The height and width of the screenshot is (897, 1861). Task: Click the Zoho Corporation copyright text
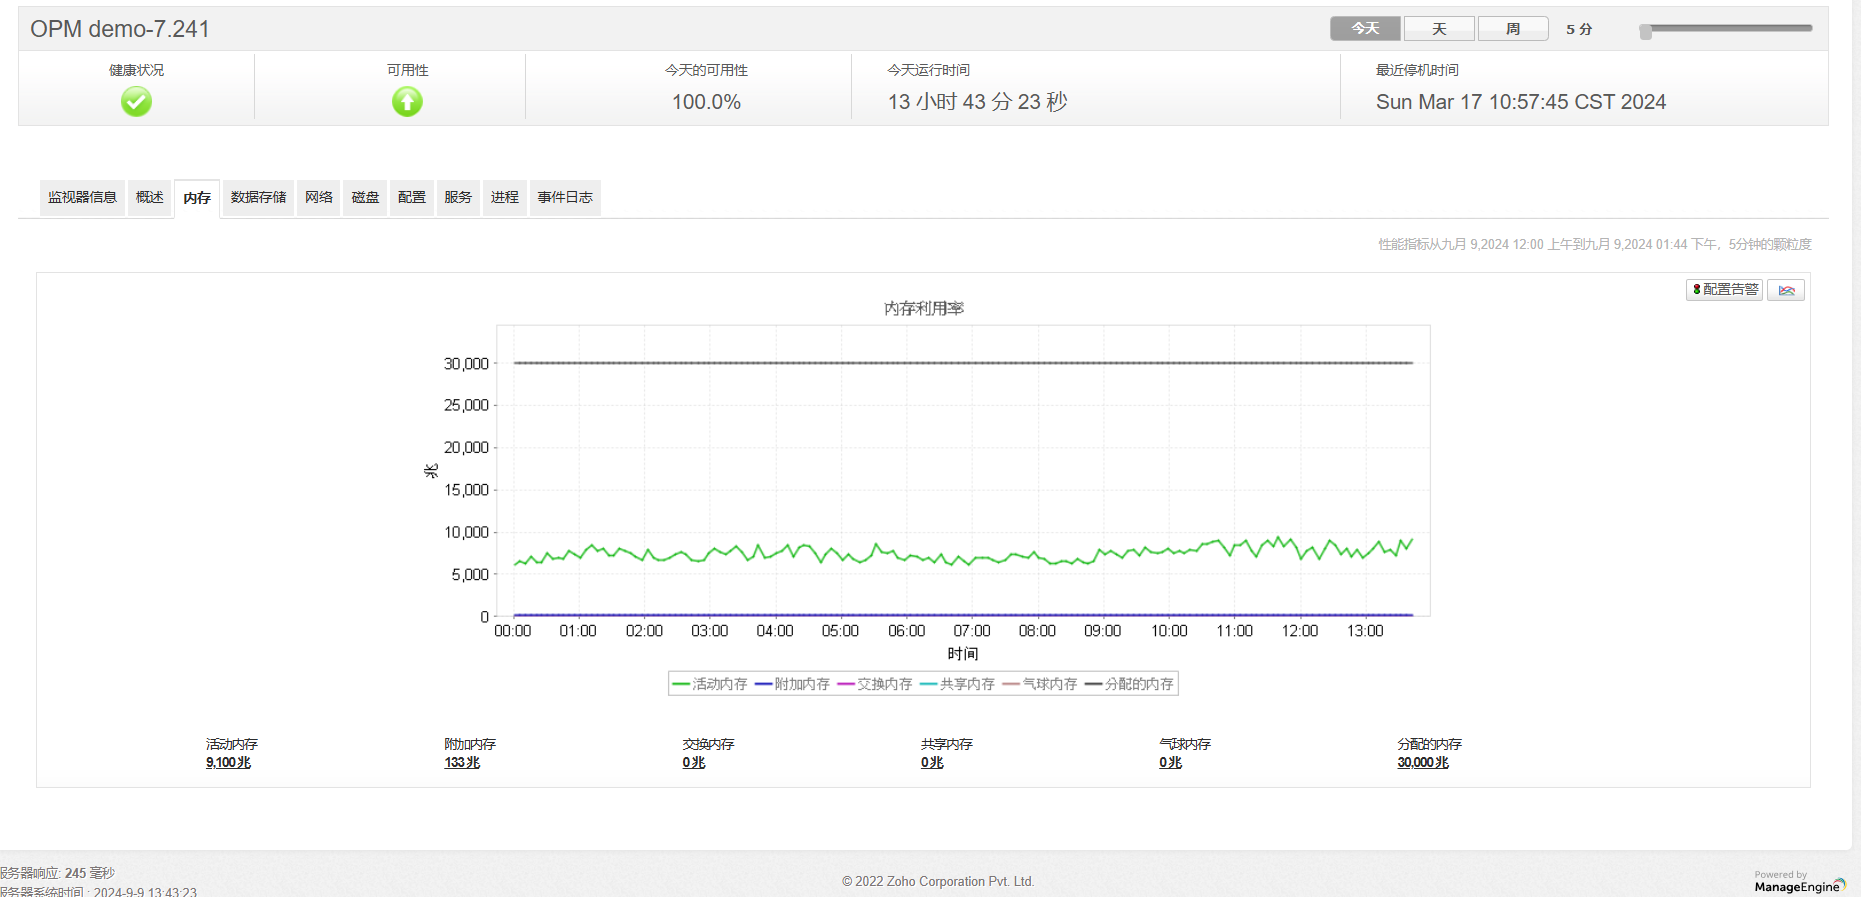pyautogui.click(x=938, y=881)
